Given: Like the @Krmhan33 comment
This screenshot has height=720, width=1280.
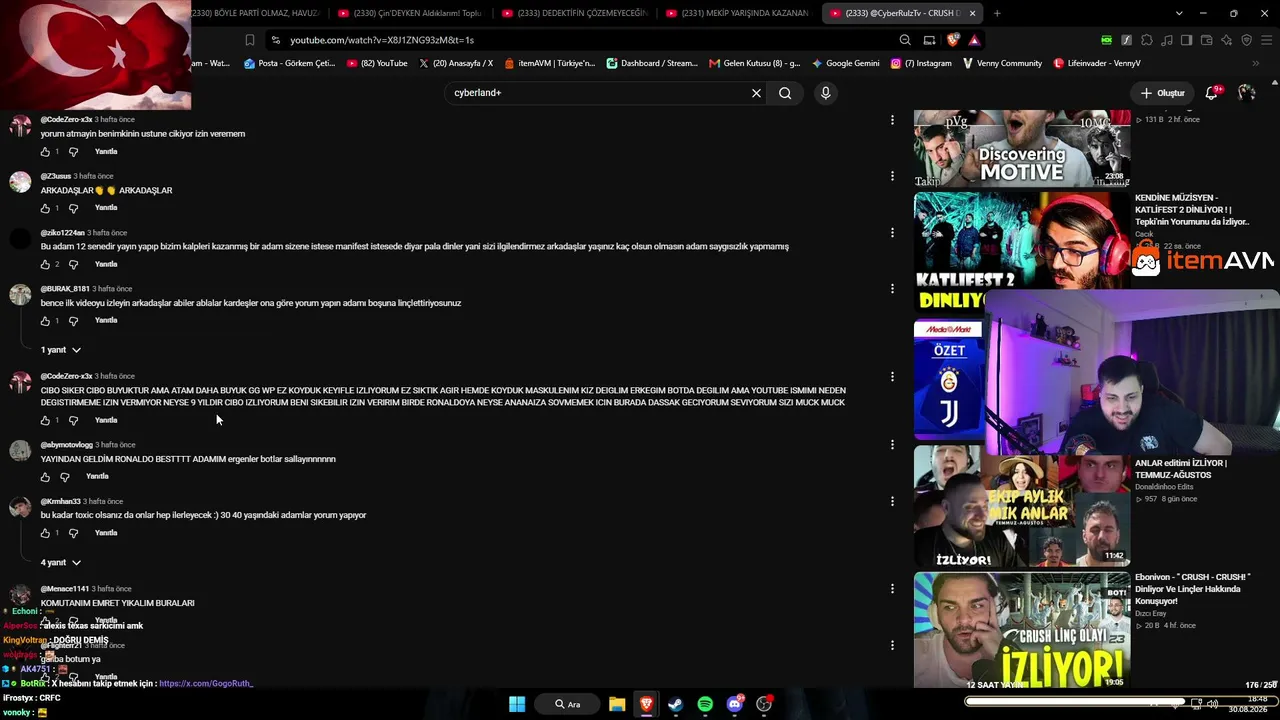Looking at the screenshot, I should pyautogui.click(x=45, y=533).
